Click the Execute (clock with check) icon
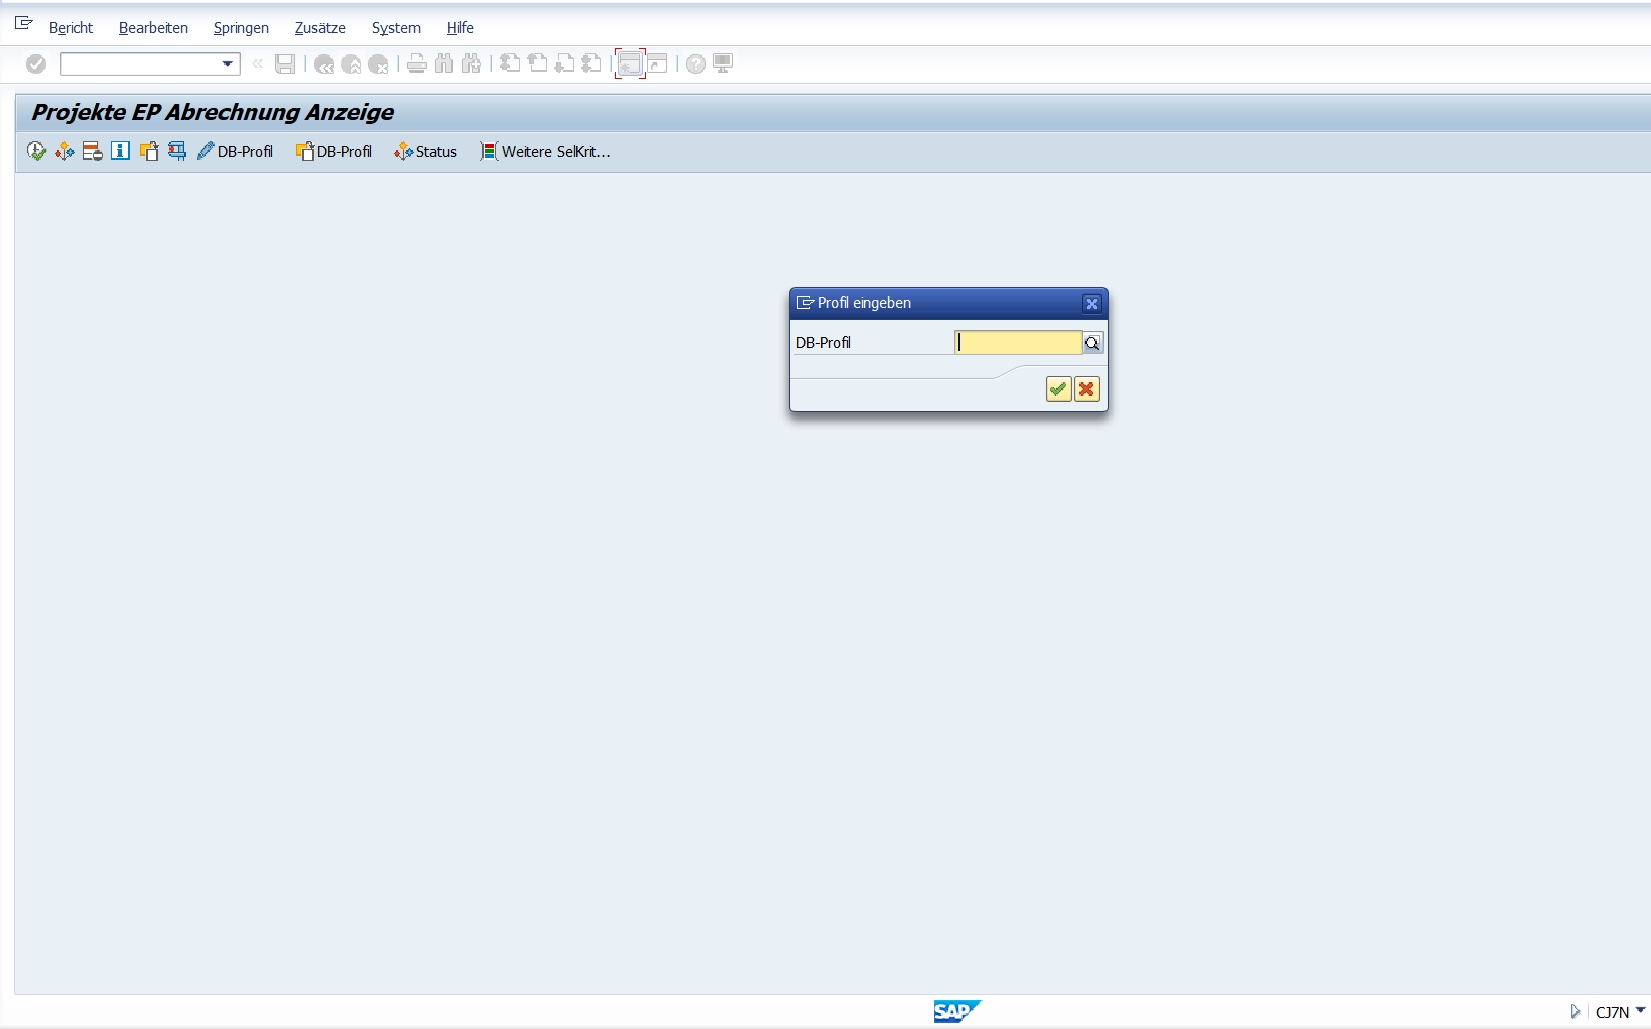Viewport: 1651px width, 1029px height. click(x=37, y=151)
